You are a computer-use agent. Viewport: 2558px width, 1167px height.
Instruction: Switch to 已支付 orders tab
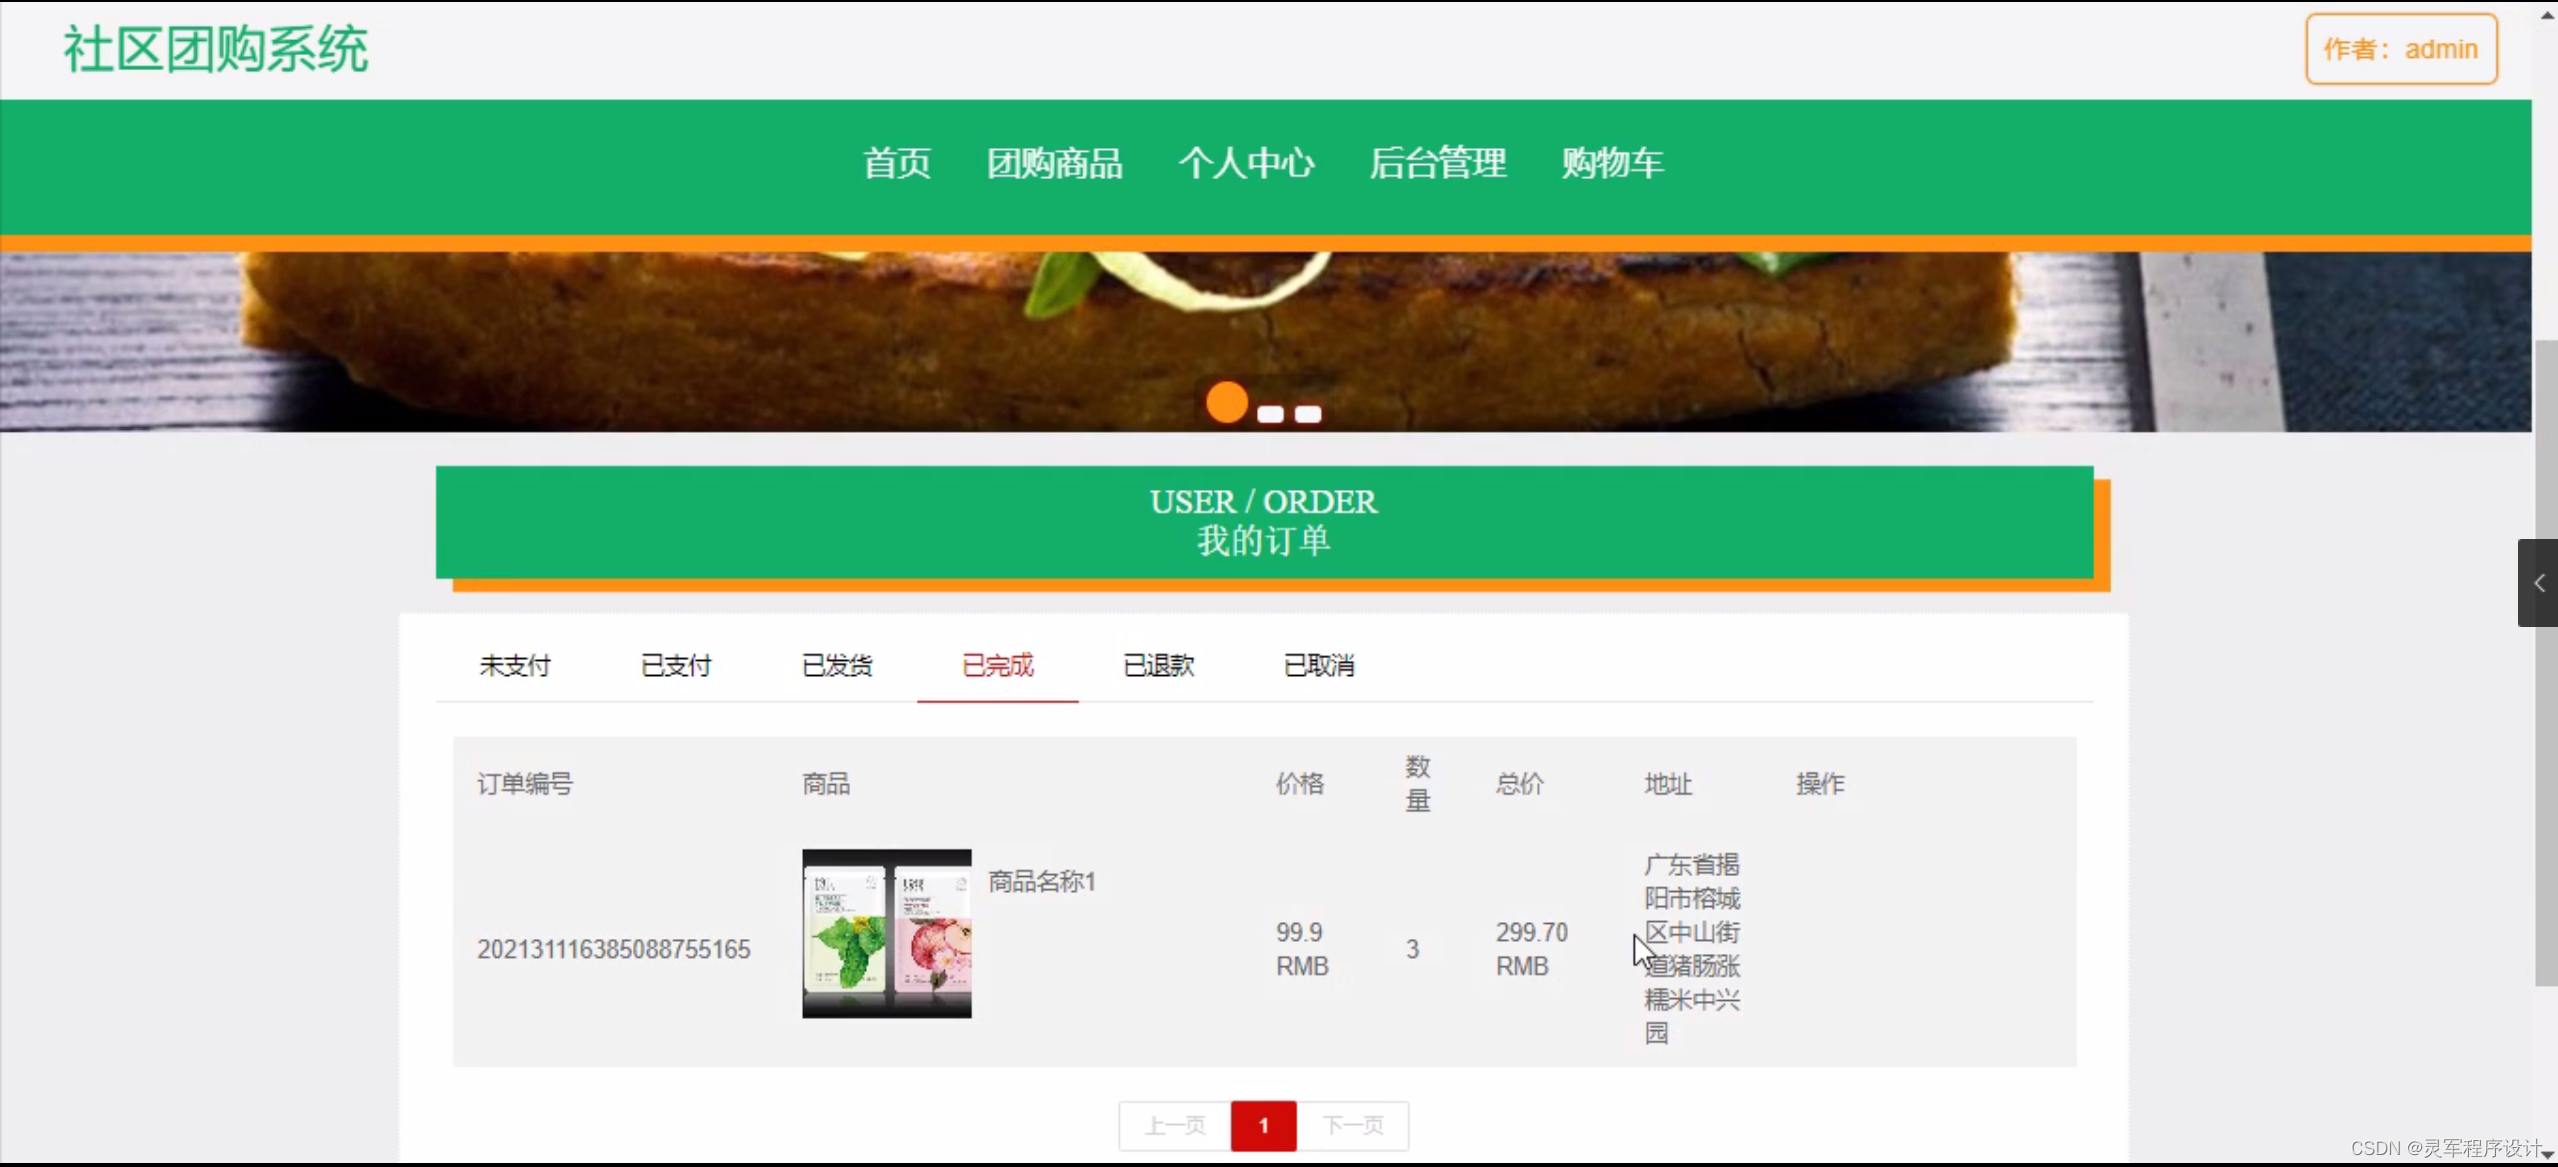[676, 666]
